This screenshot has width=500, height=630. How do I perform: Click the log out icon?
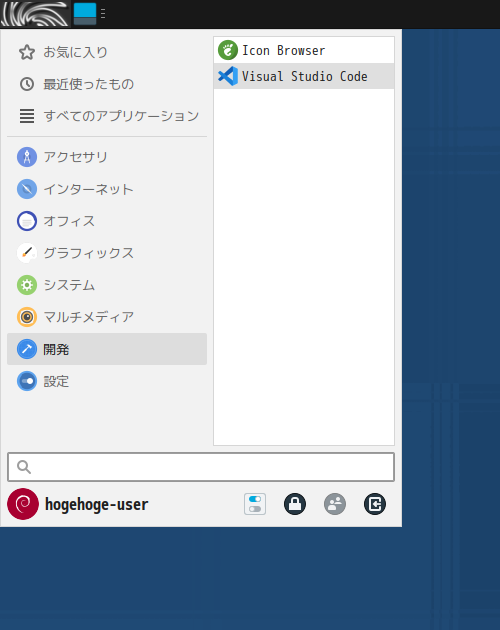(x=375, y=504)
